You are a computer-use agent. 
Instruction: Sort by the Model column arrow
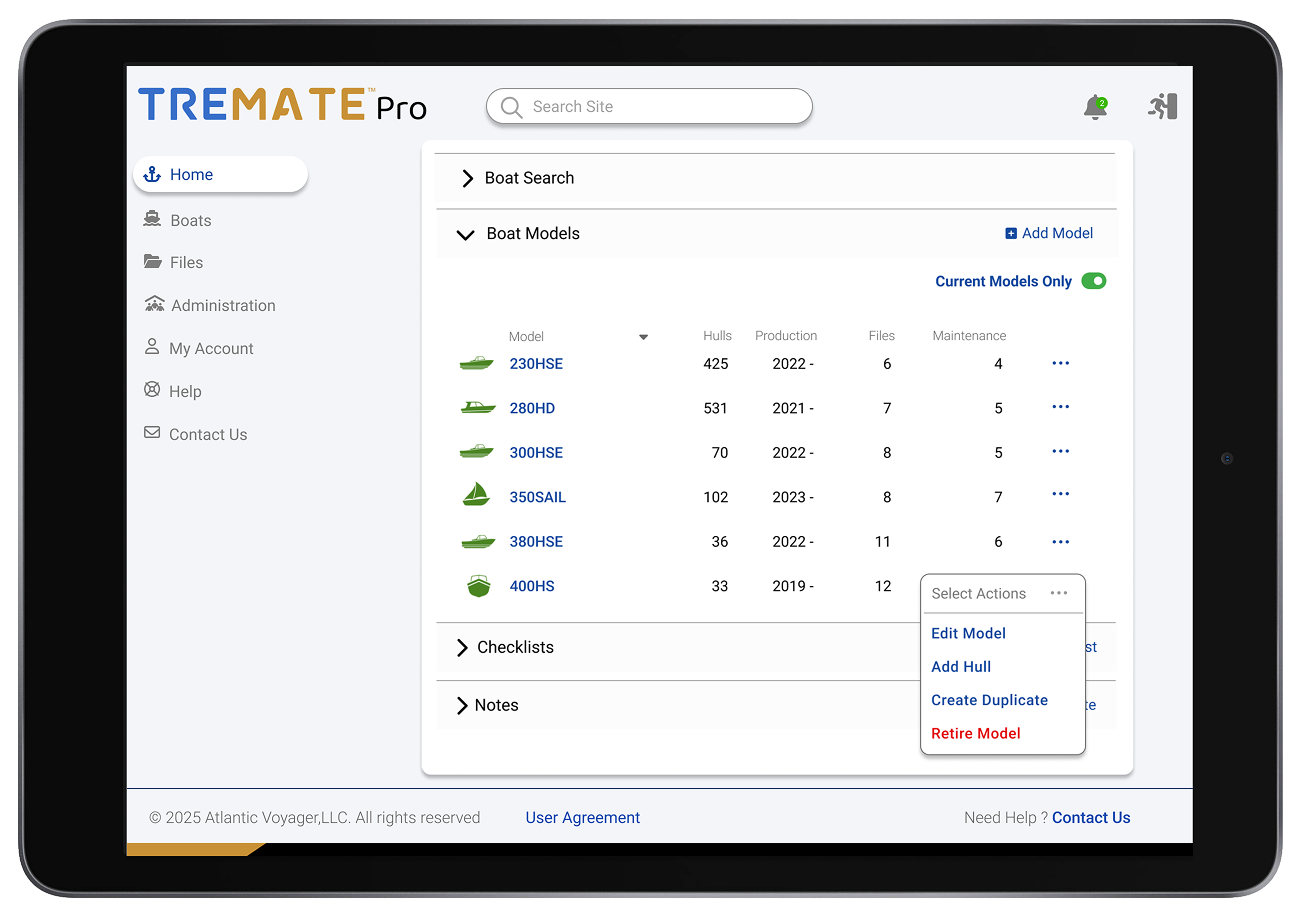click(643, 337)
